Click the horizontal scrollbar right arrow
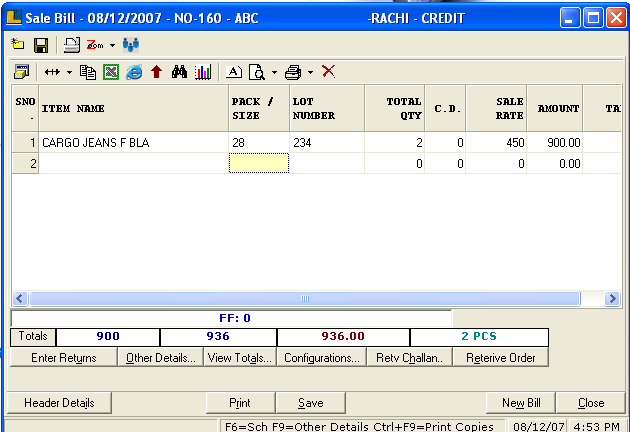Screen dimensions: 630x432 612,299
